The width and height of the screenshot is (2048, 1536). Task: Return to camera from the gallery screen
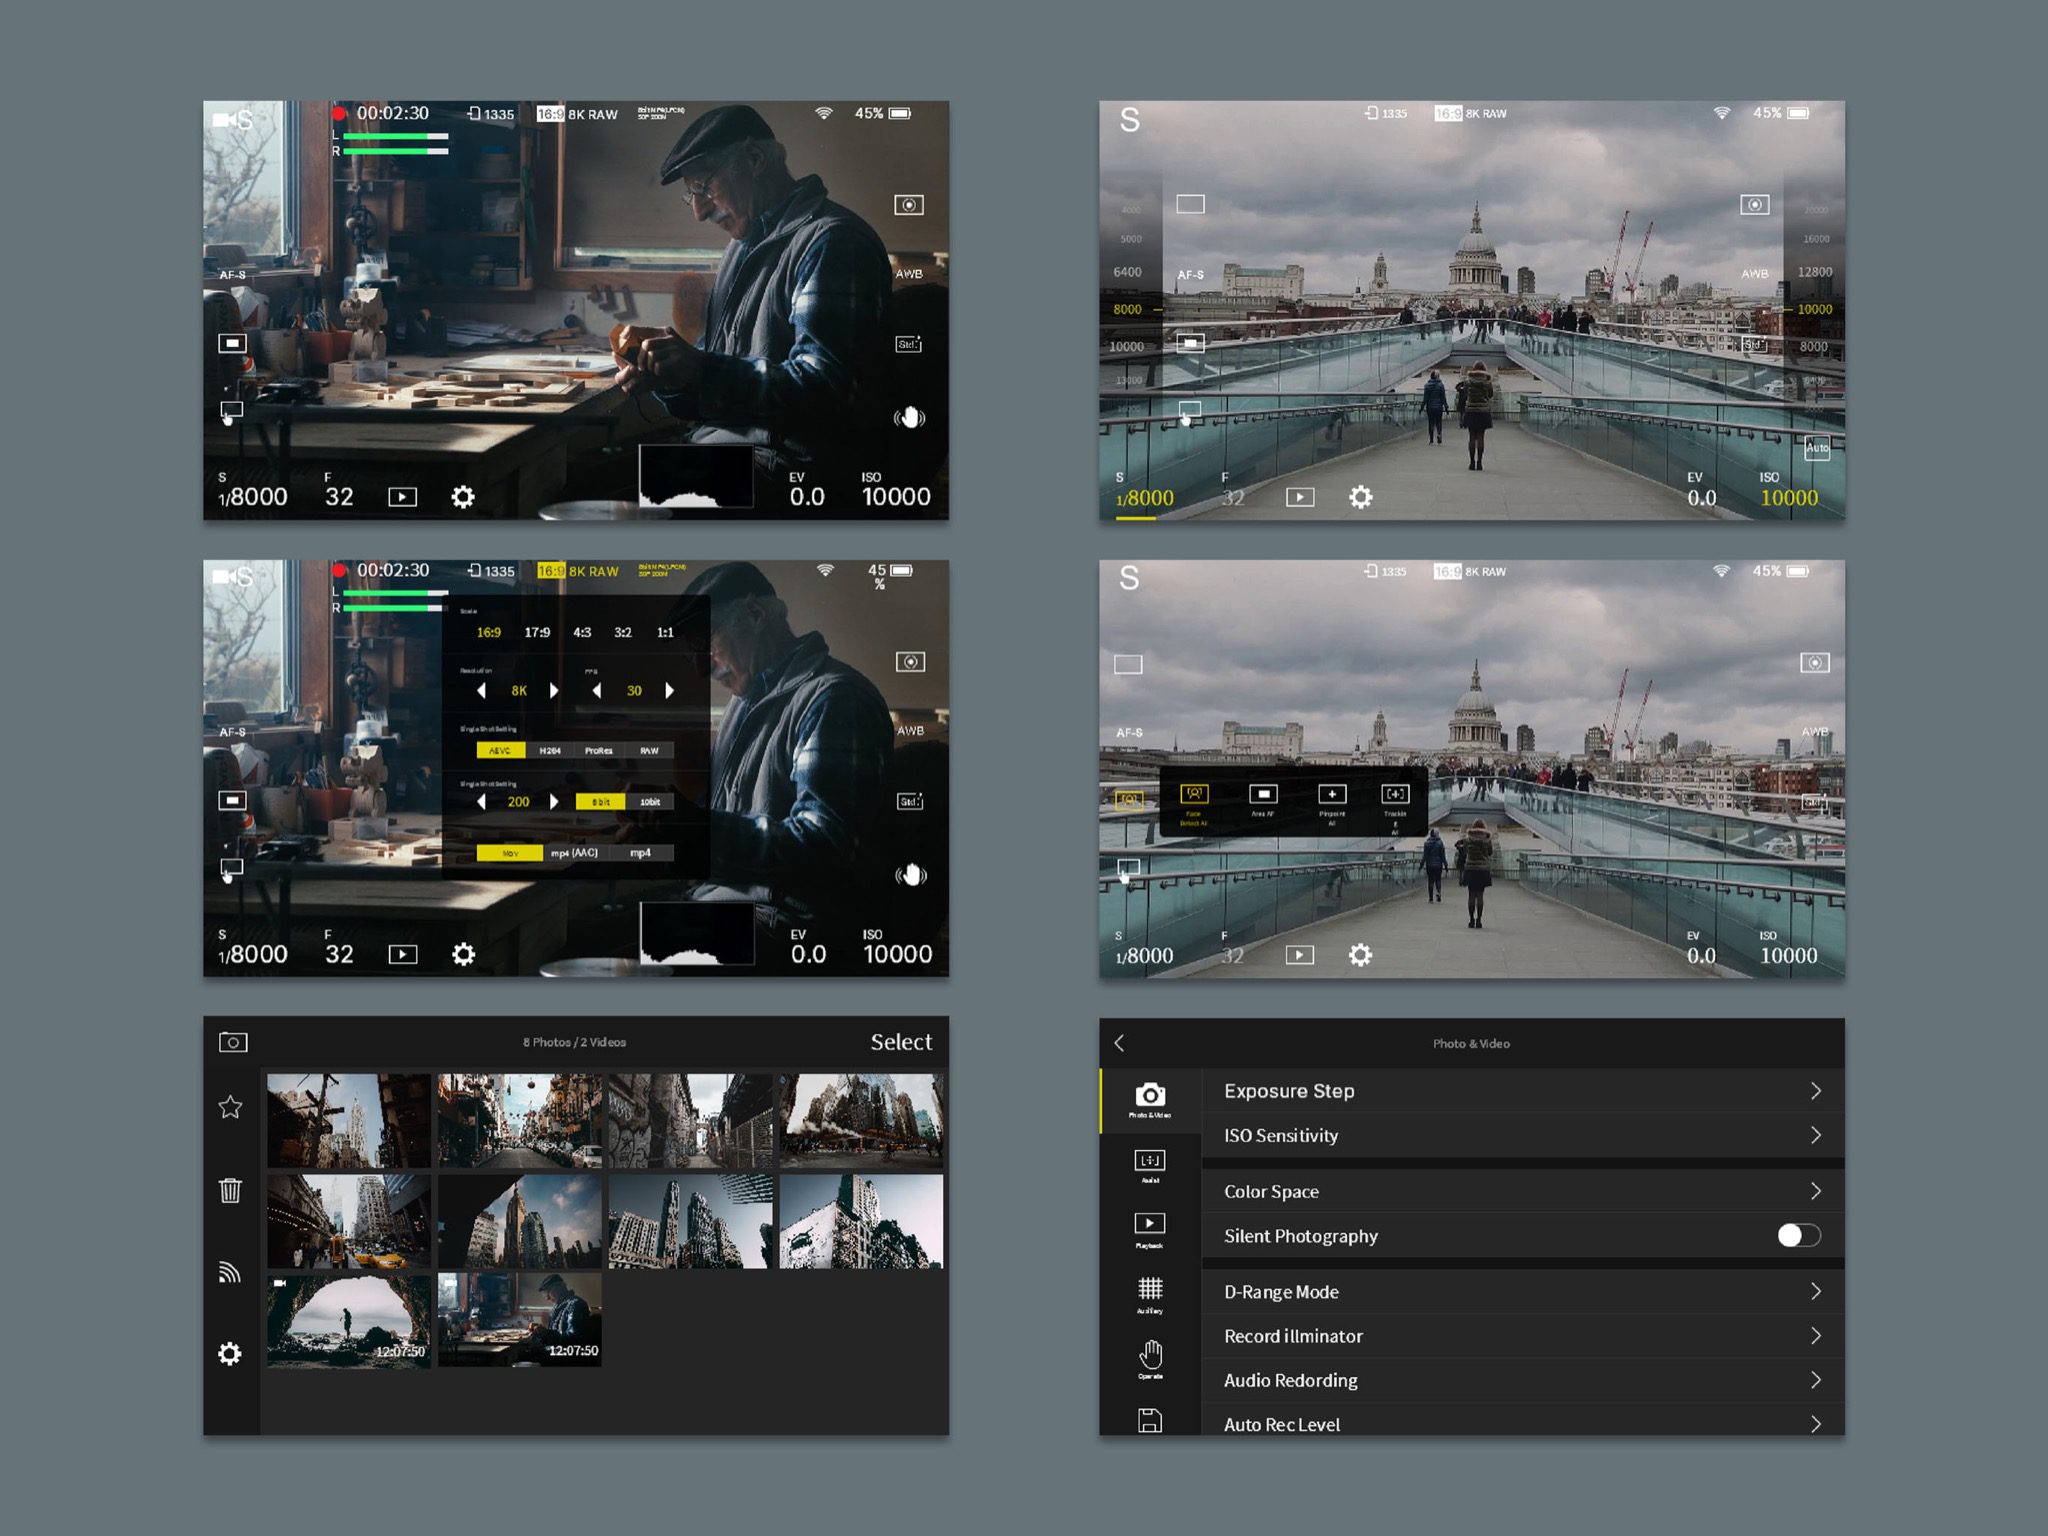pyautogui.click(x=233, y=1042)
